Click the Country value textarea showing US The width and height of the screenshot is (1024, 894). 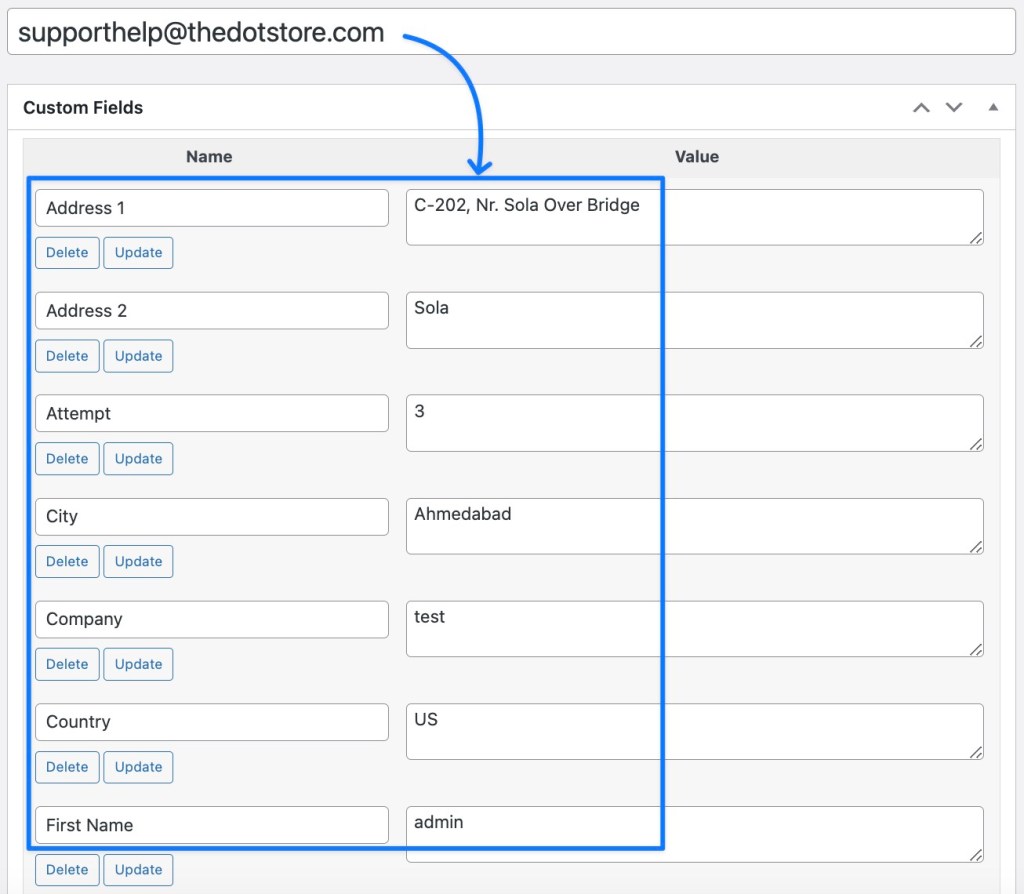[695, 731]
